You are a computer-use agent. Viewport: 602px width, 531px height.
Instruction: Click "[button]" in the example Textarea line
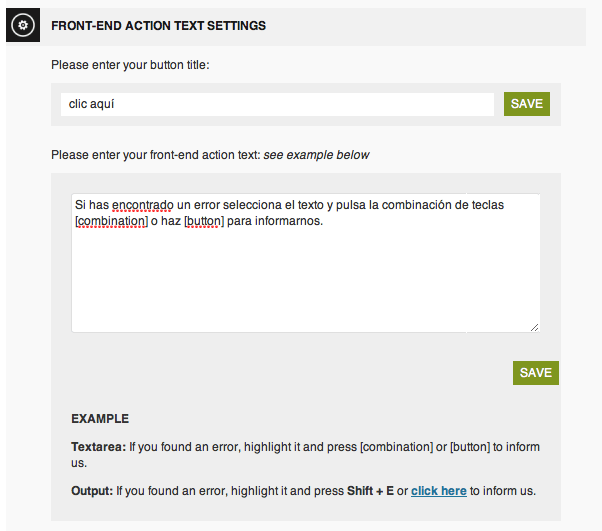tap(470, 447)
